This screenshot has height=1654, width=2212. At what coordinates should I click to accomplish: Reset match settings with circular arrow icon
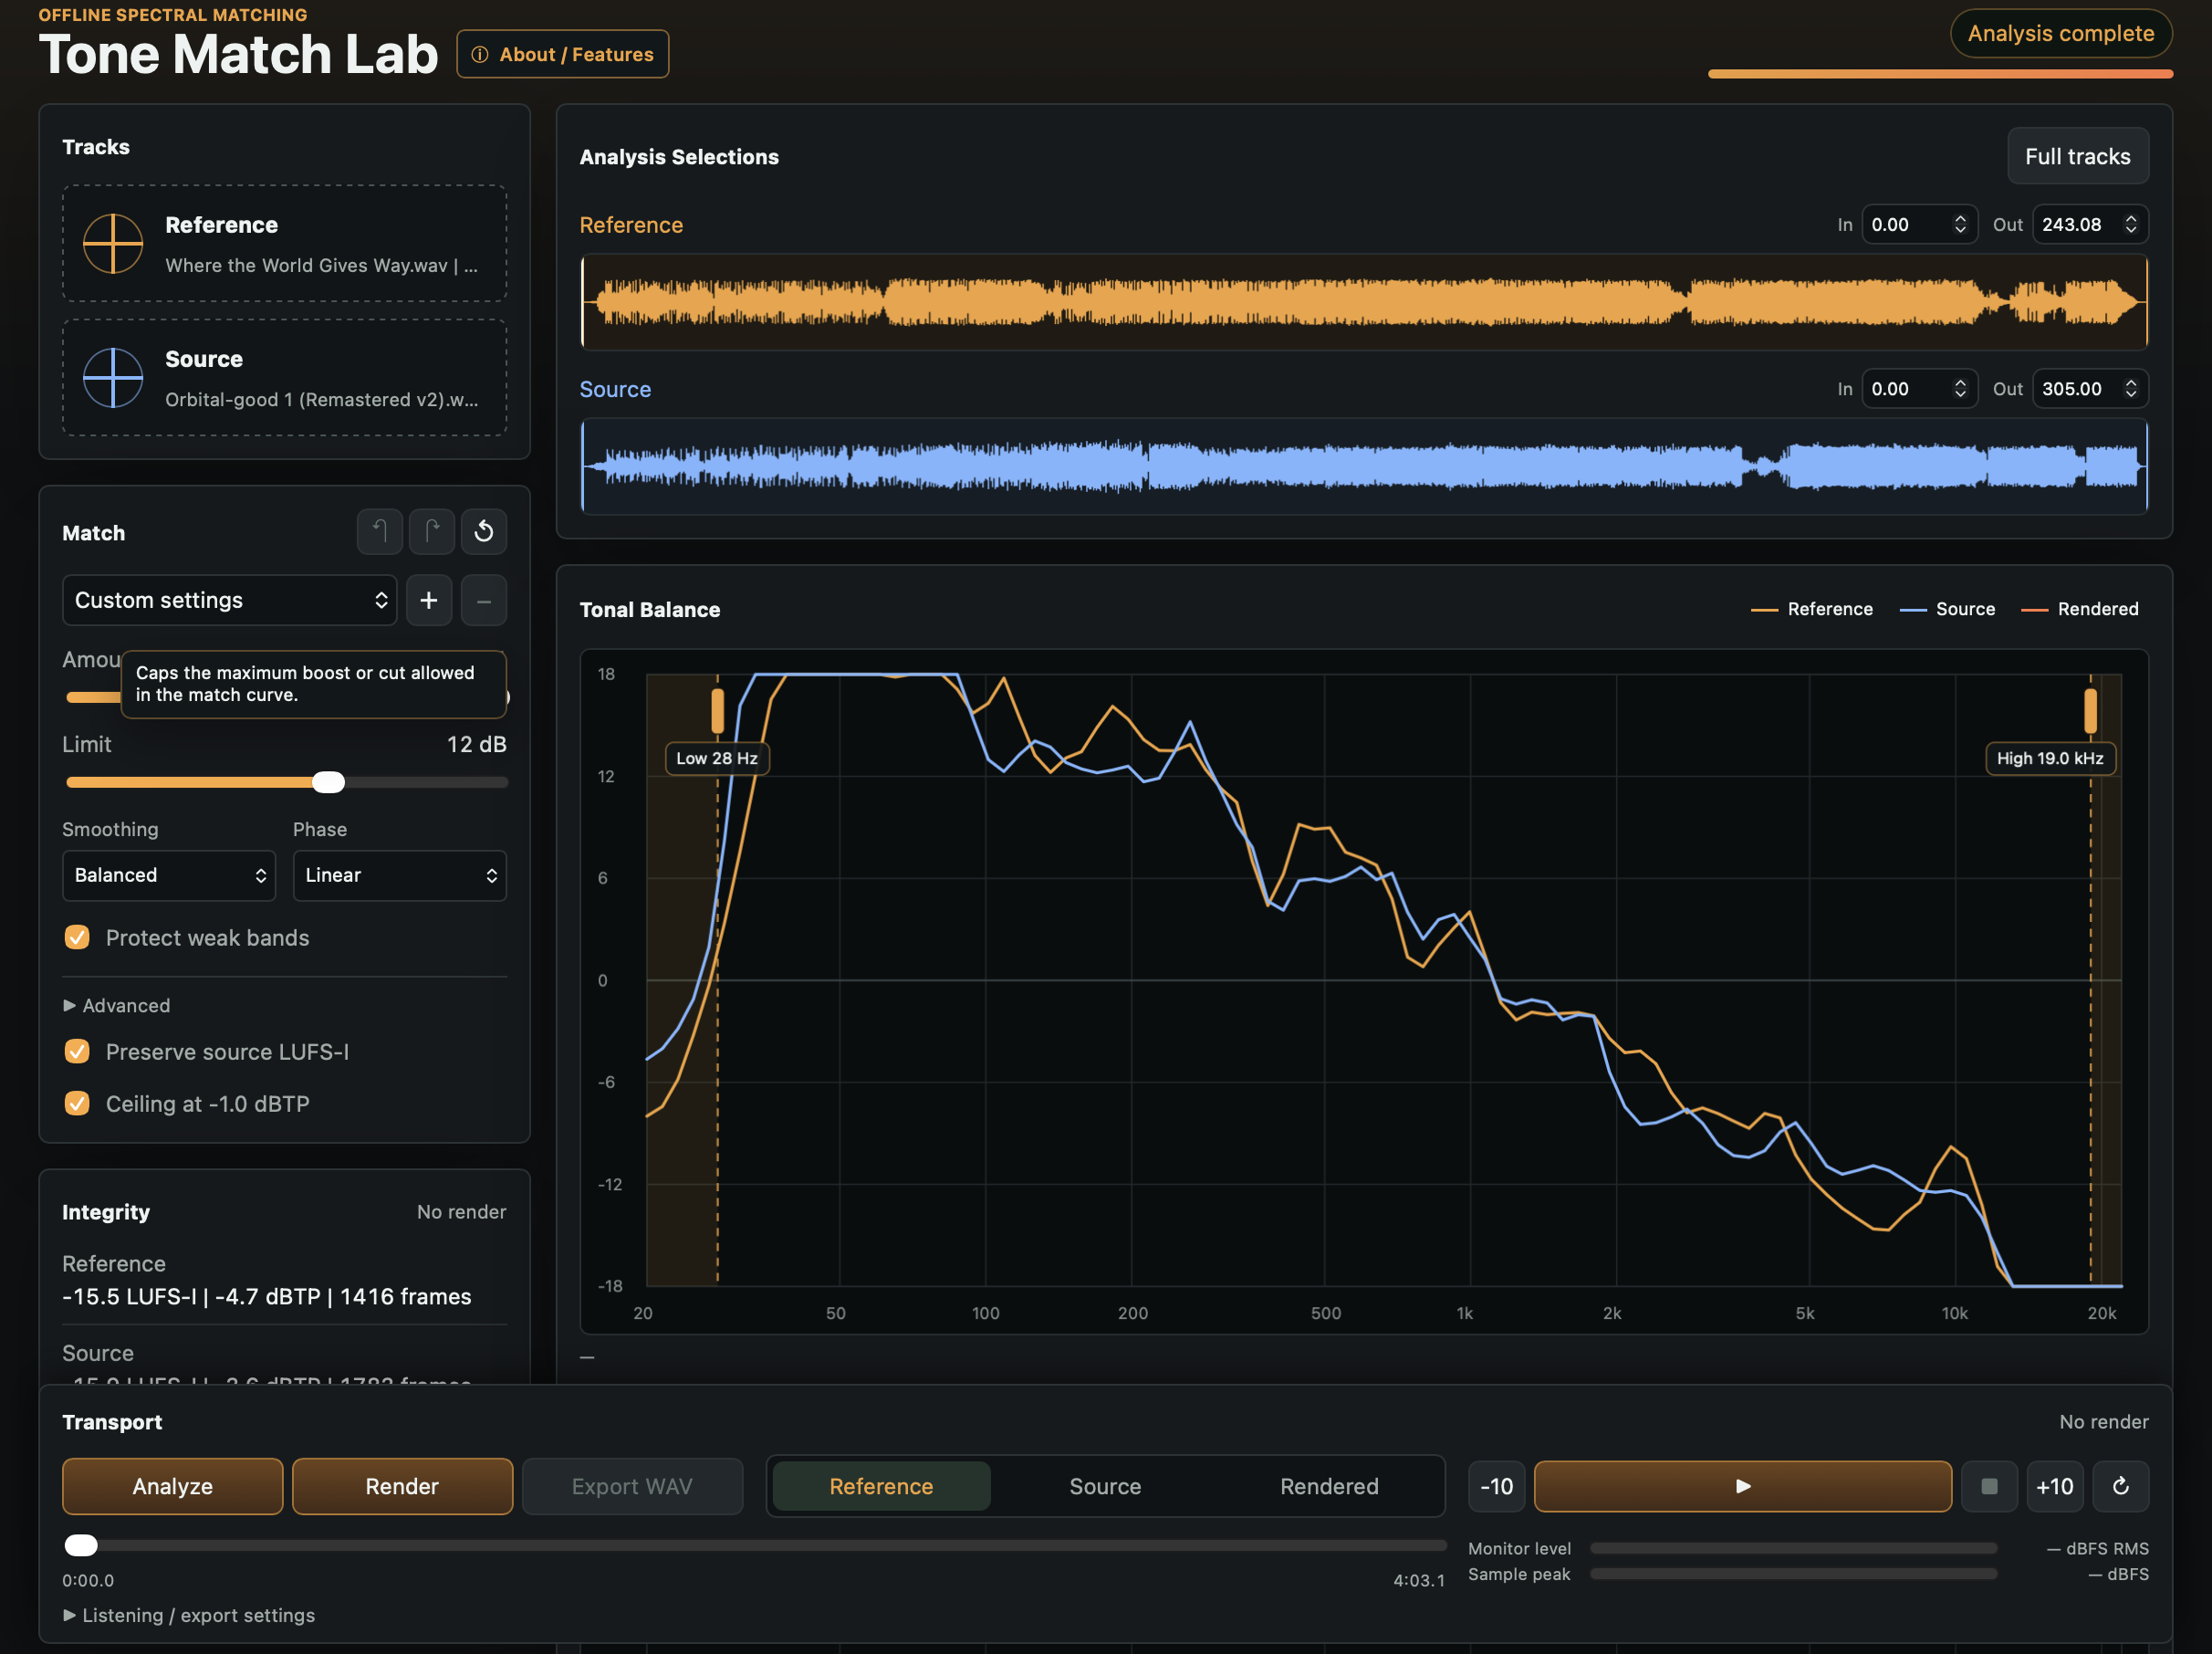click(484, 531)
